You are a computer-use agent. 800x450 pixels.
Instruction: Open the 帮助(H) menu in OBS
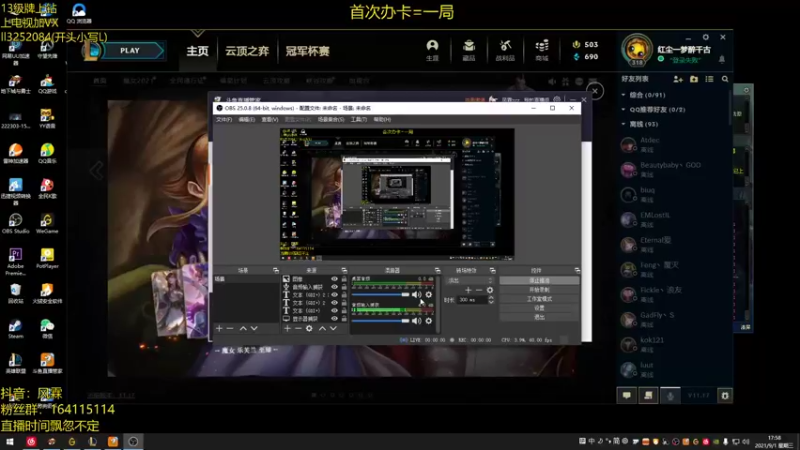pos(382,119)
